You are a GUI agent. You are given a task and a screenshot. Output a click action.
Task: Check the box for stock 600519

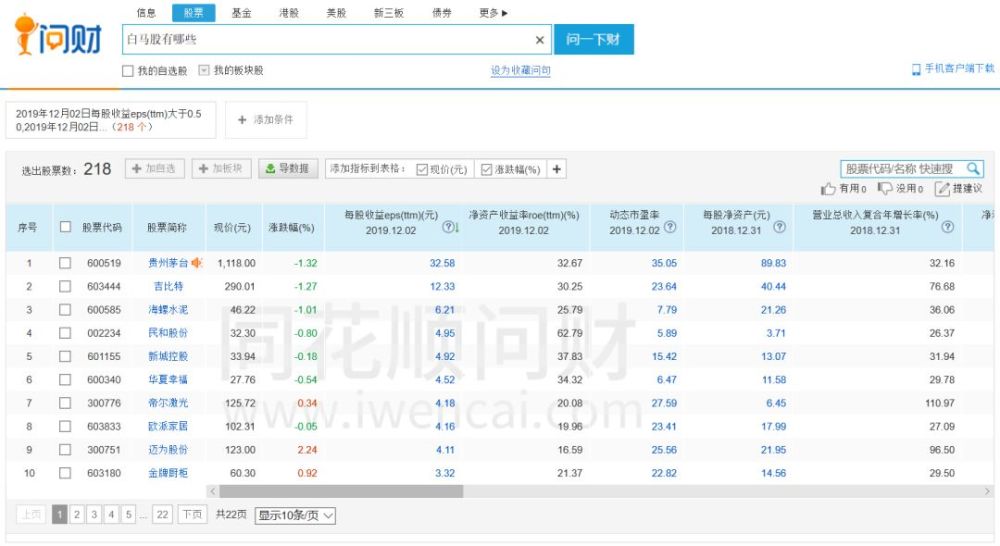pyautogui.click(x=65, y=263)
